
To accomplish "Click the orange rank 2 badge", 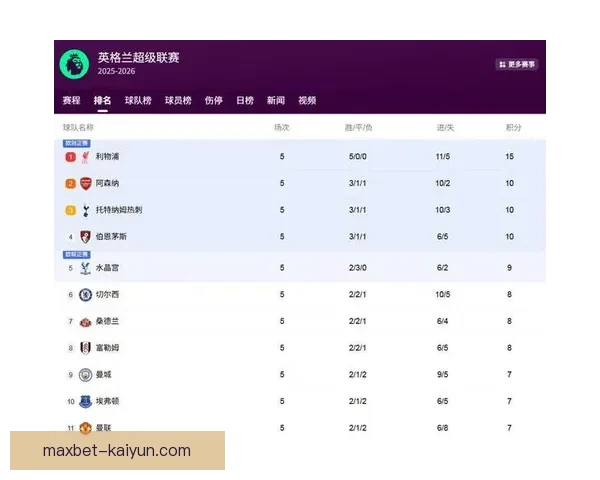I will tap(70, 184).
